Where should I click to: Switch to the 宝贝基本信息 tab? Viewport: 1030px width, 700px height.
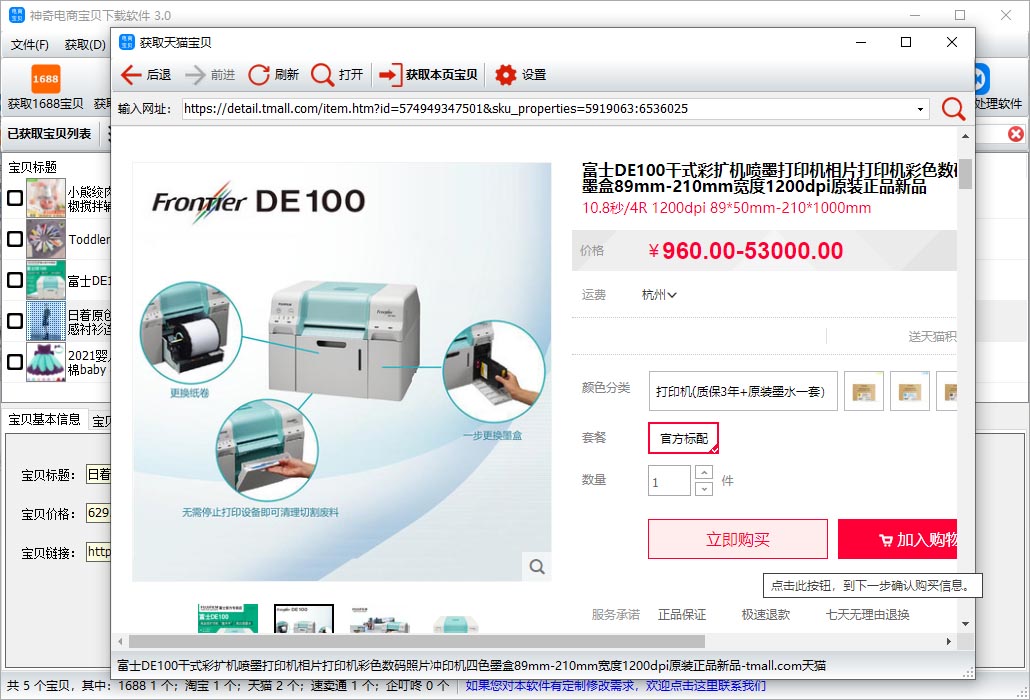(x=44, y=420)
